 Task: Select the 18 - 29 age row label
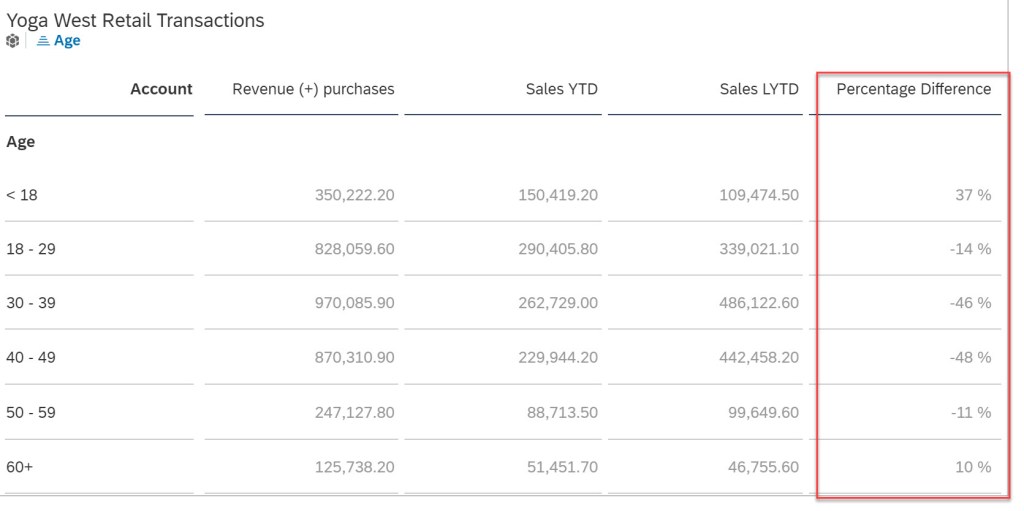31,249
